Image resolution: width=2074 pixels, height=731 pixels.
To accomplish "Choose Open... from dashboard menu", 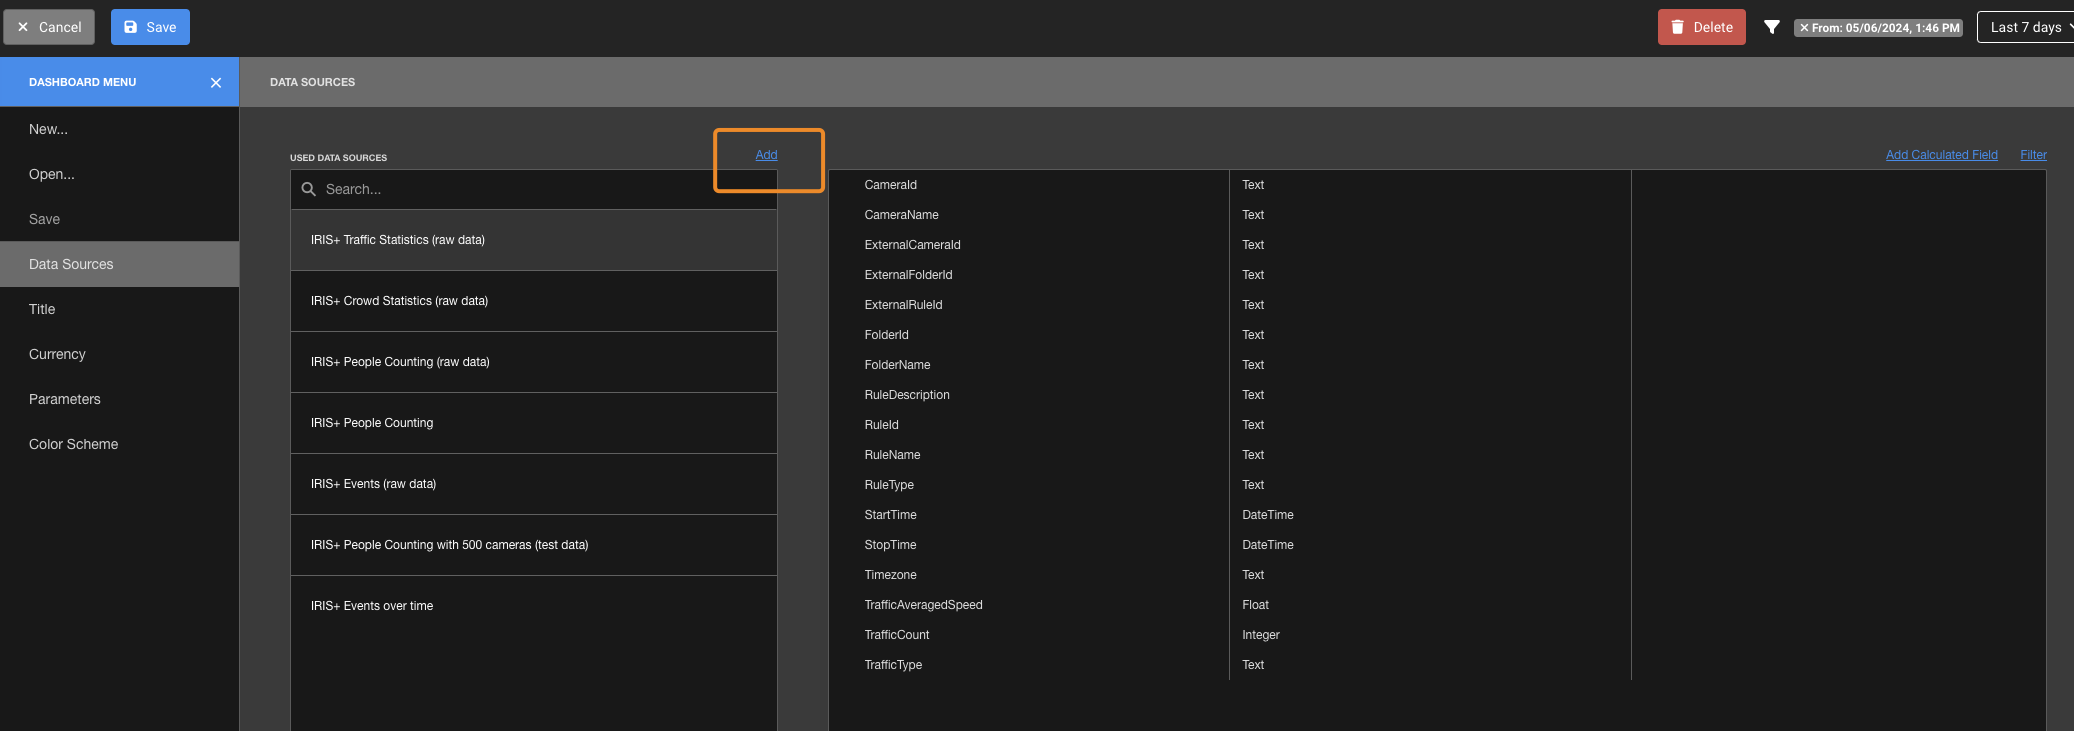I will tap(52, 174).
